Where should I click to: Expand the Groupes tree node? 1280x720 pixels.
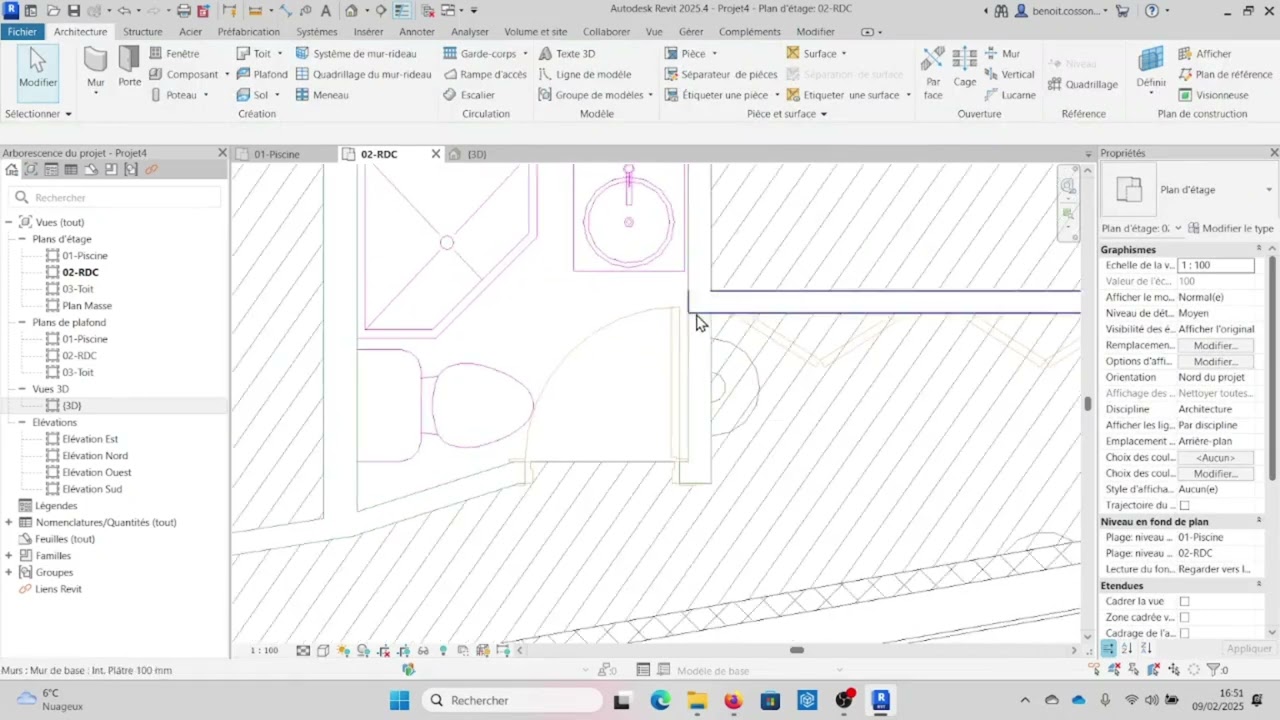pyautogui.click(x=9, y=573)
